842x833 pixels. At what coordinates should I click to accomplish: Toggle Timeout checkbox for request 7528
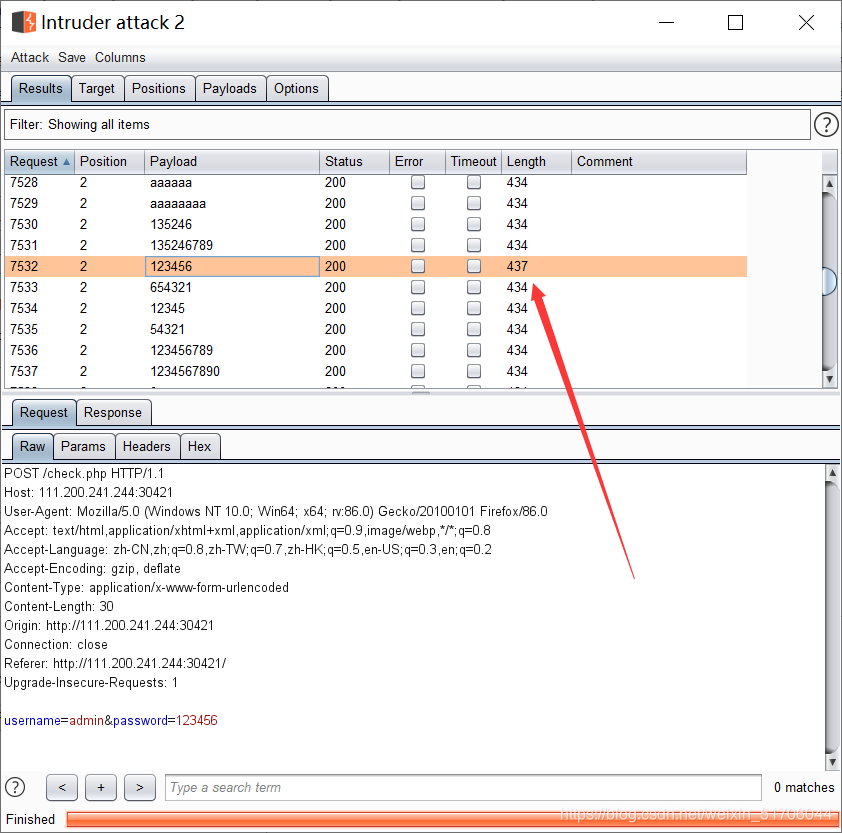pyautogui.click(x=474, y=183)
